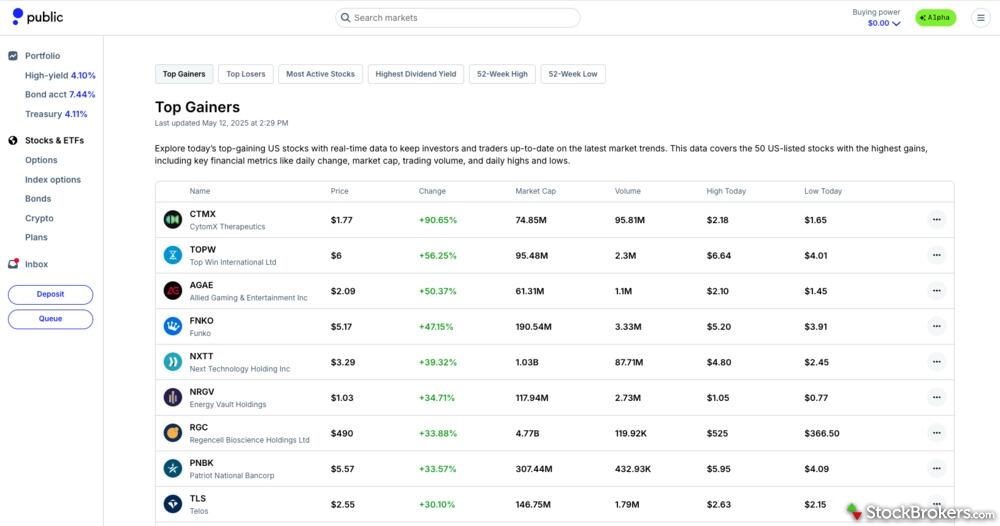Click the Funko stock logo icon

(173, 326)
